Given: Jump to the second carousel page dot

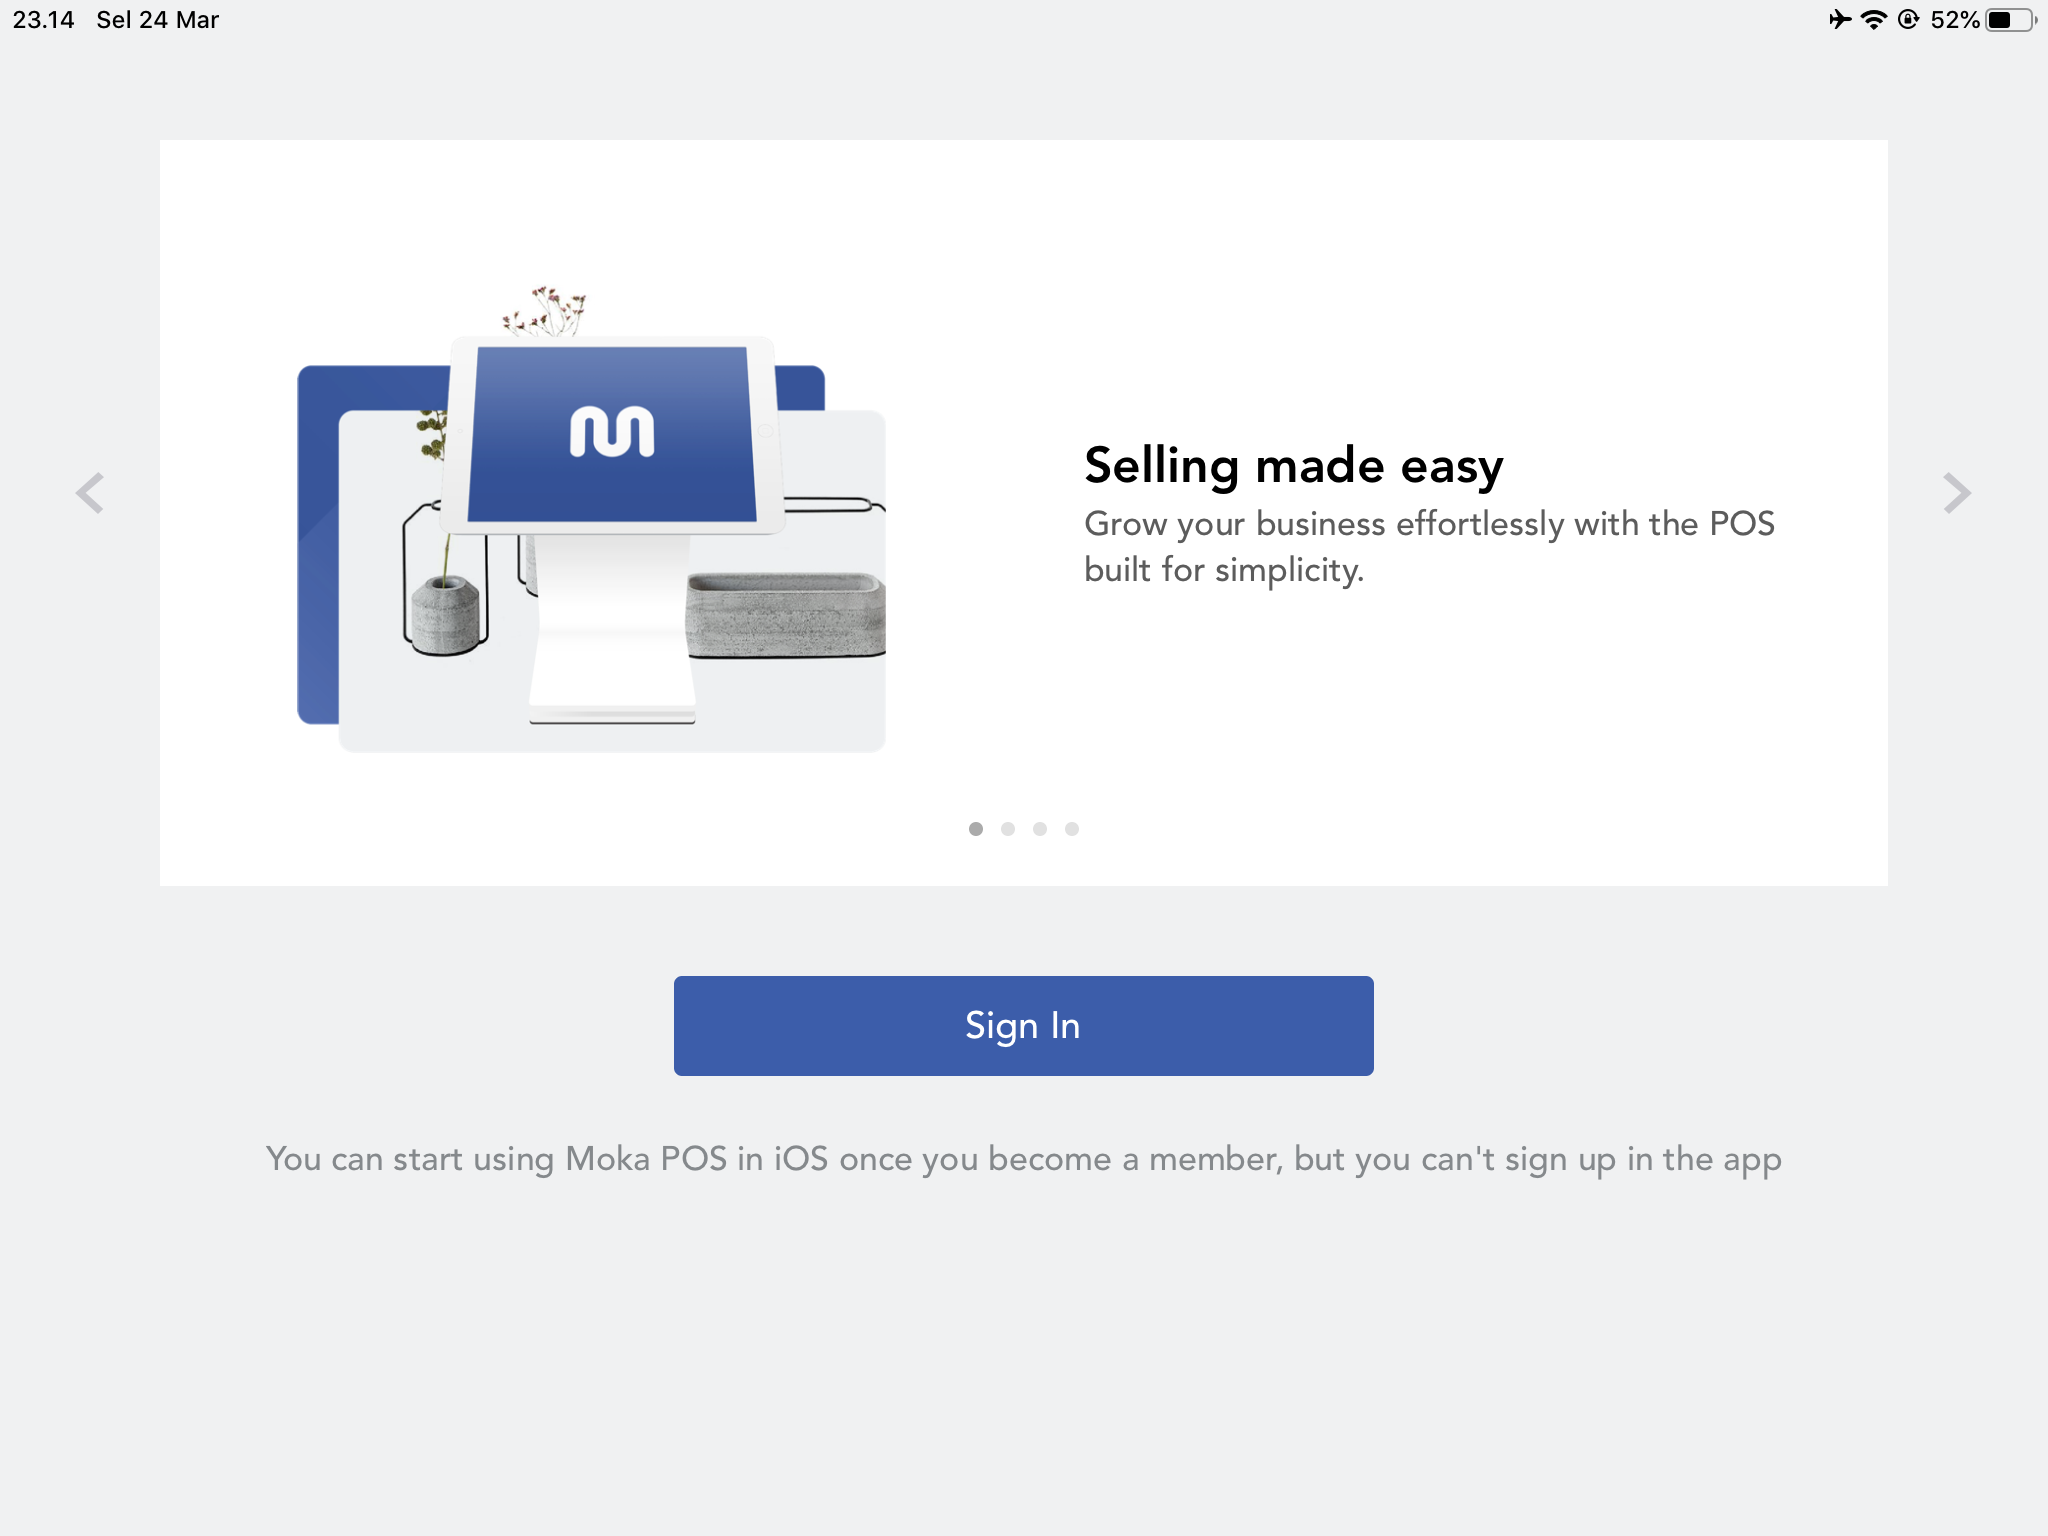Looking at the screenshot, I should point(1008,829).
